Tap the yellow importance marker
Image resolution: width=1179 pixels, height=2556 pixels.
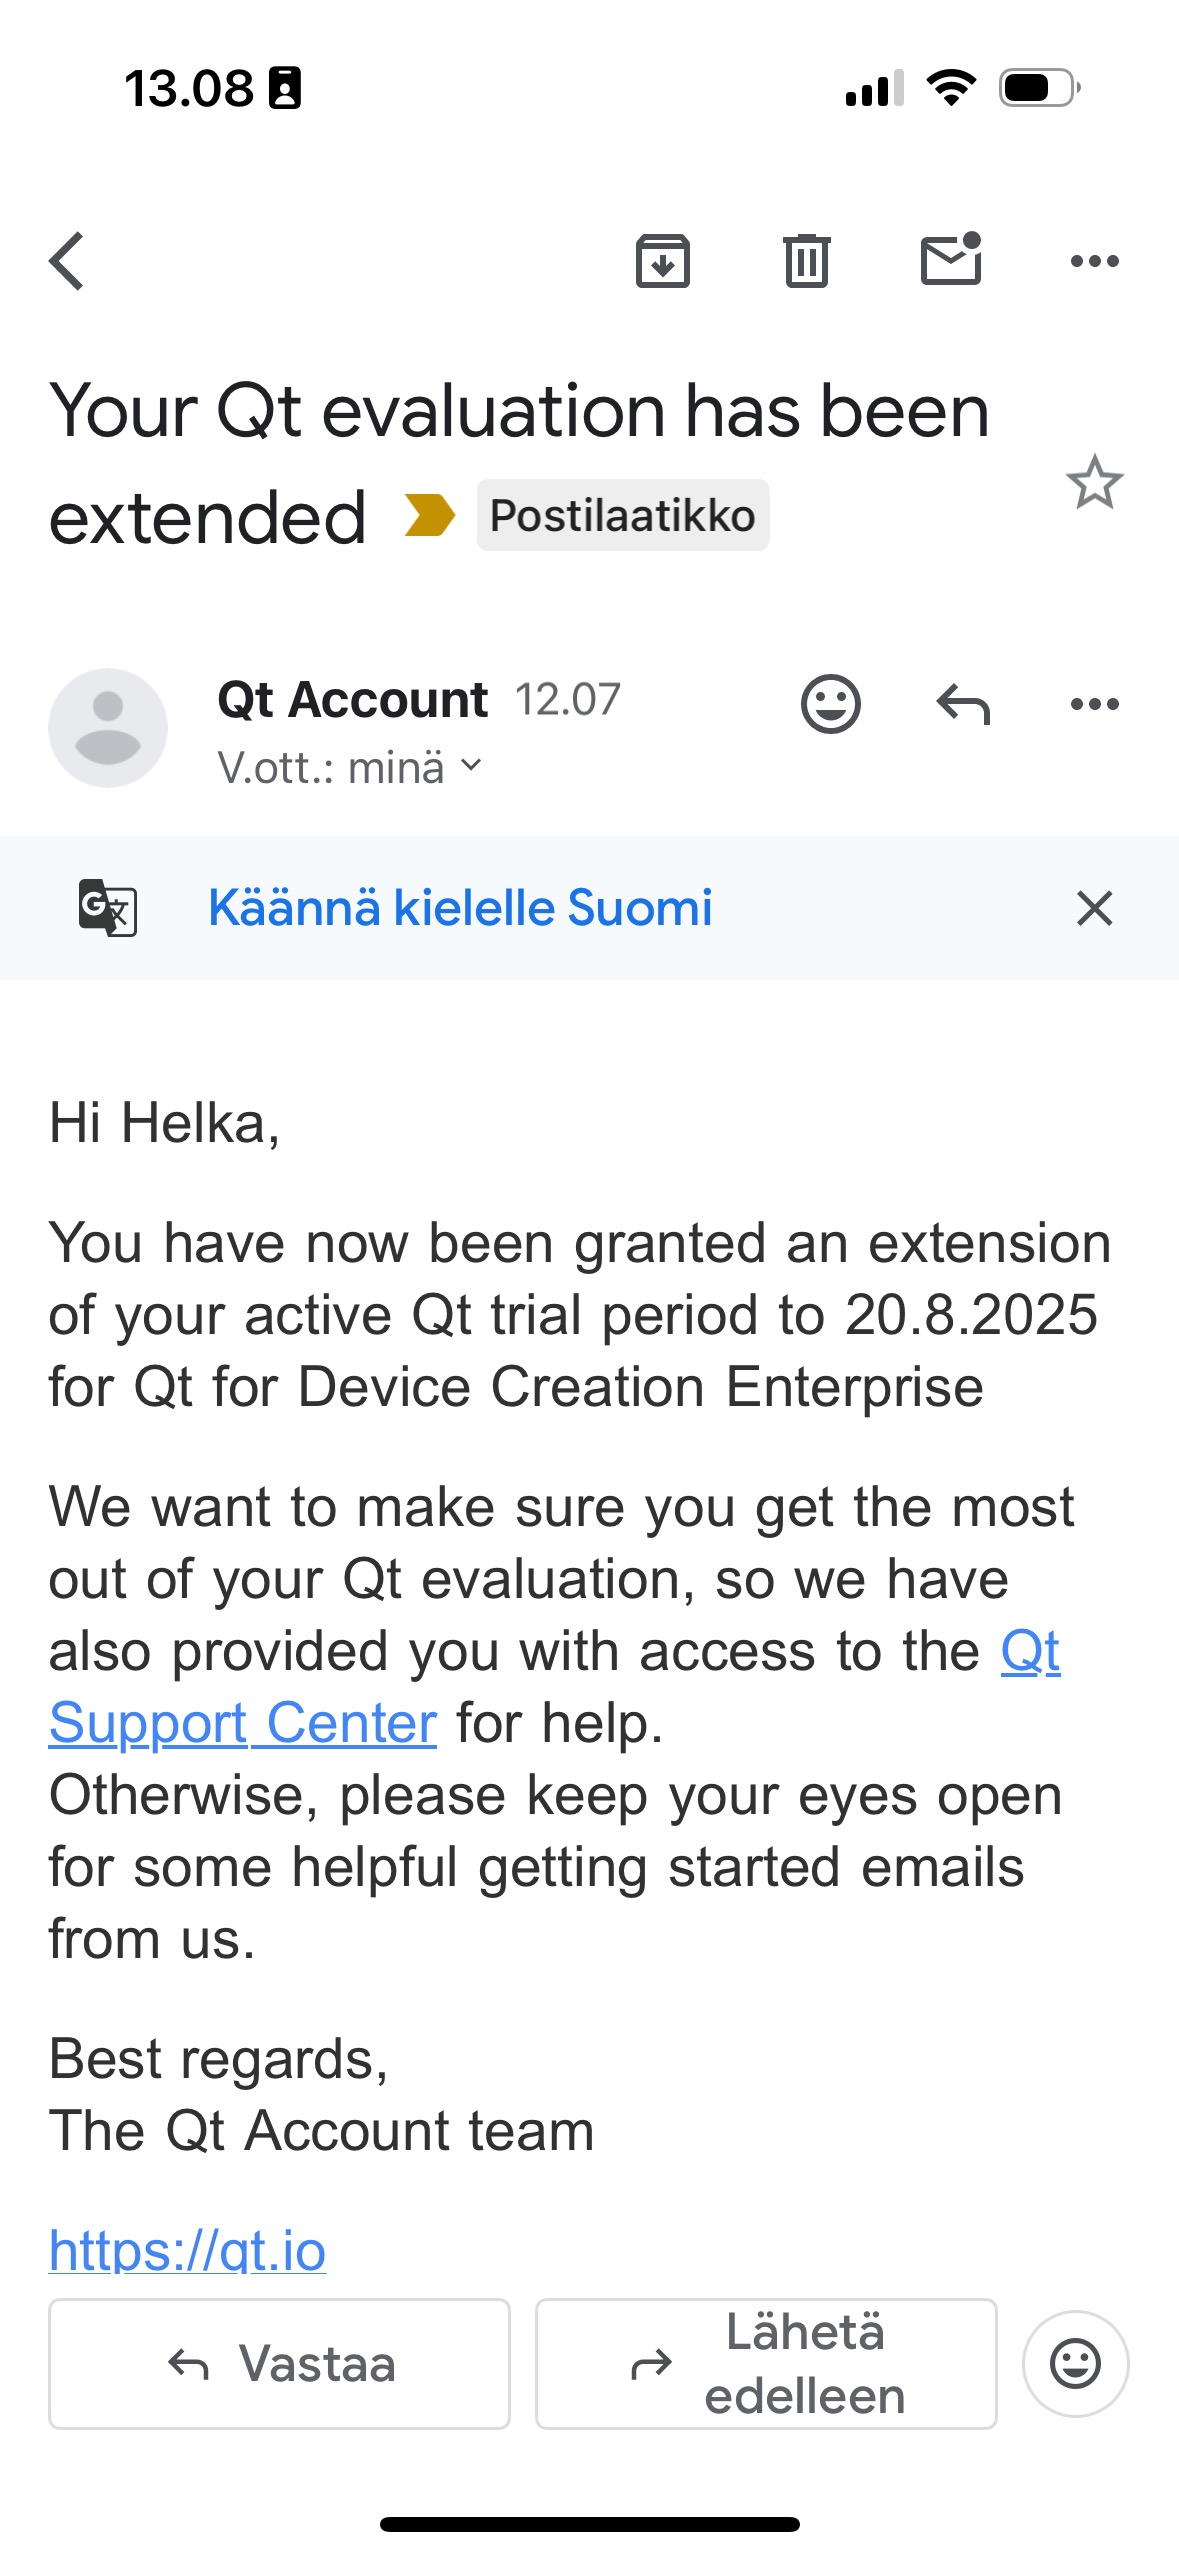pos(430,516)
